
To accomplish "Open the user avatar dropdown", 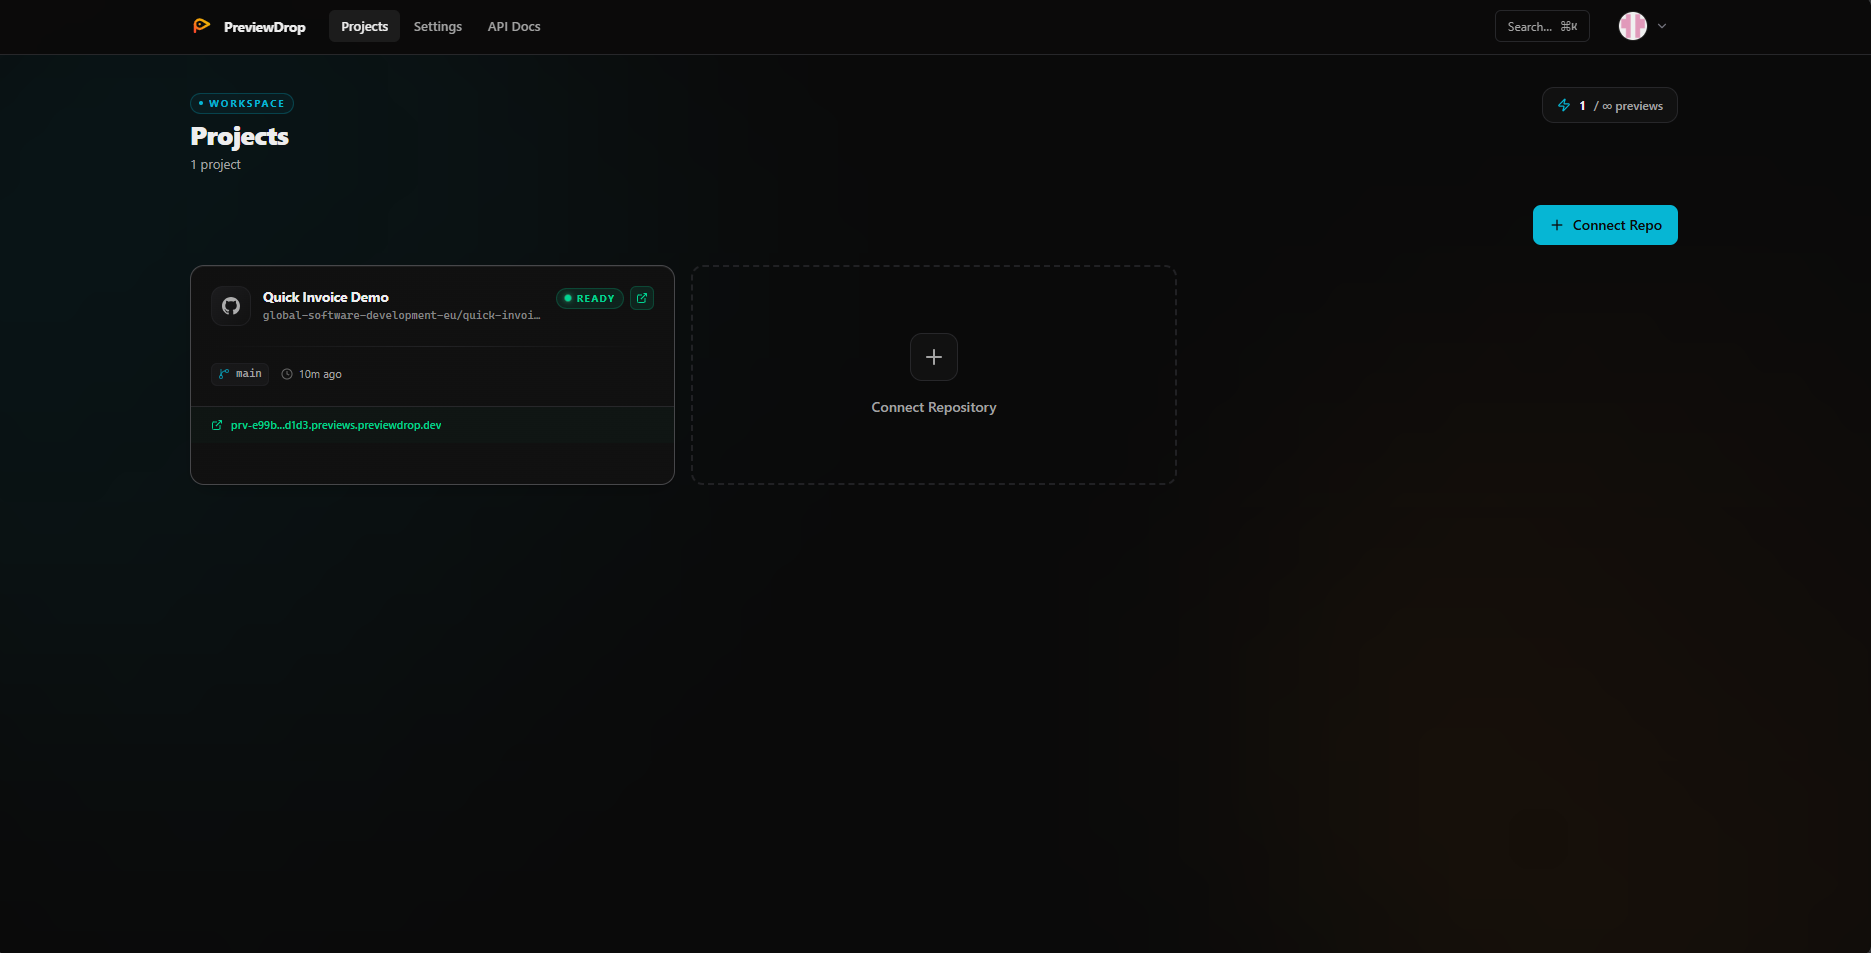I will [x=1633, y=26].
